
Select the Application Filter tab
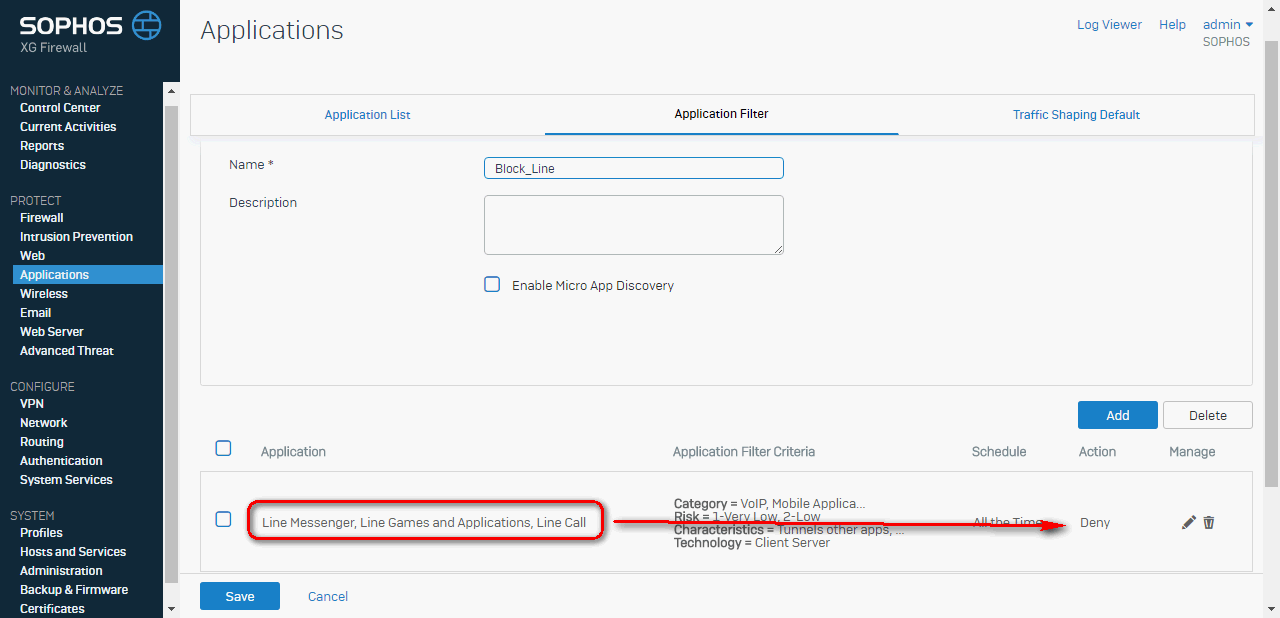[x=722, y=114]
